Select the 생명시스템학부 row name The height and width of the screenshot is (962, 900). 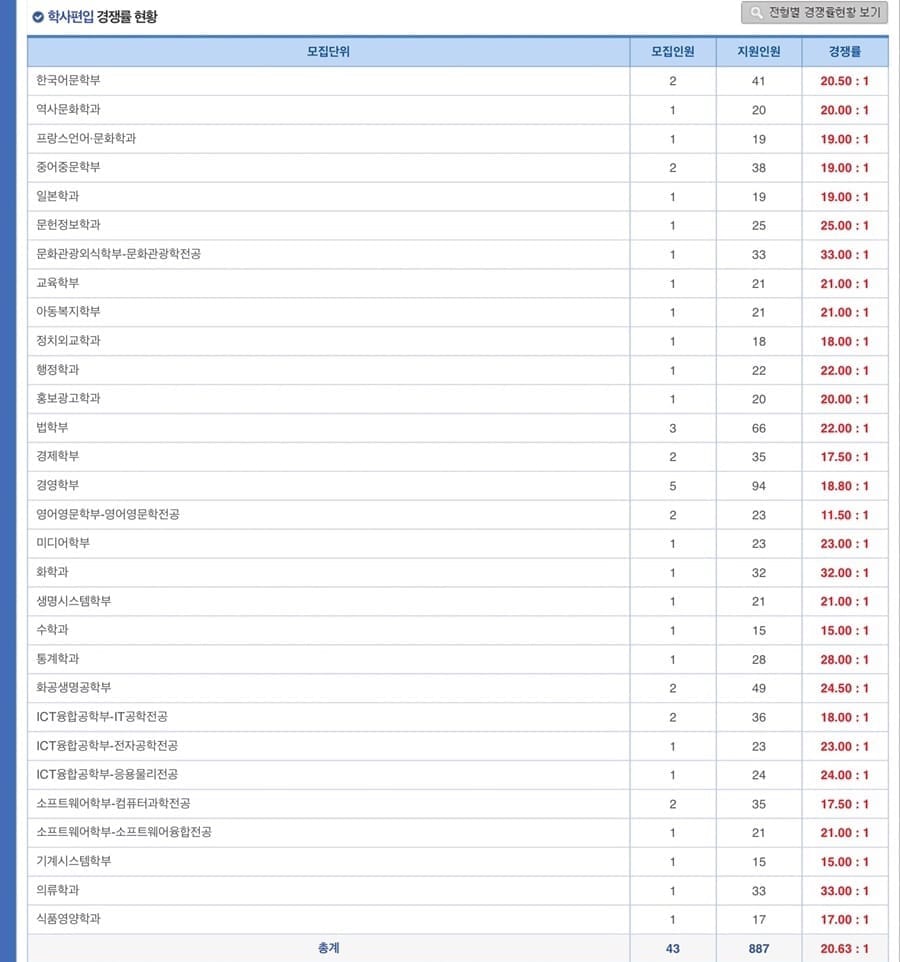[x=74, y=601]
